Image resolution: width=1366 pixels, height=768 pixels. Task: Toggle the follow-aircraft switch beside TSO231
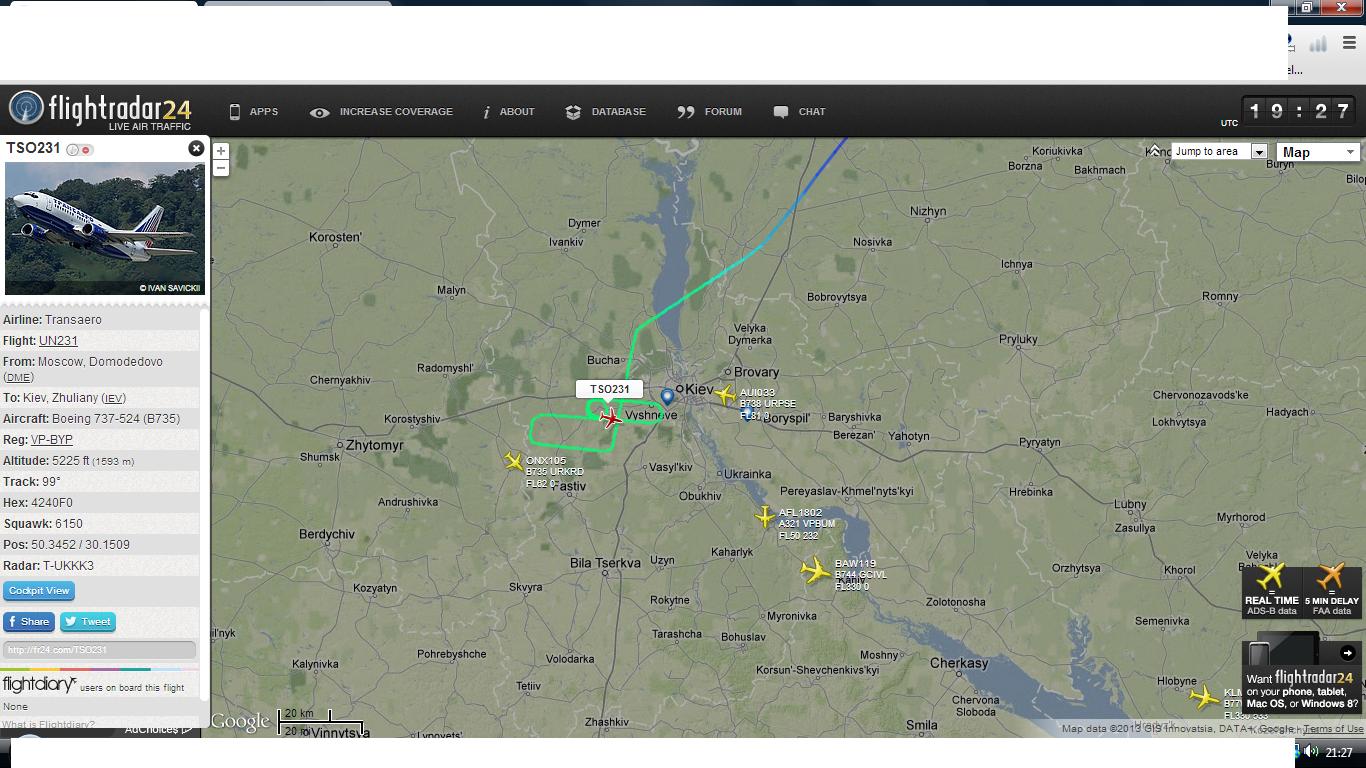click(80, 149)
